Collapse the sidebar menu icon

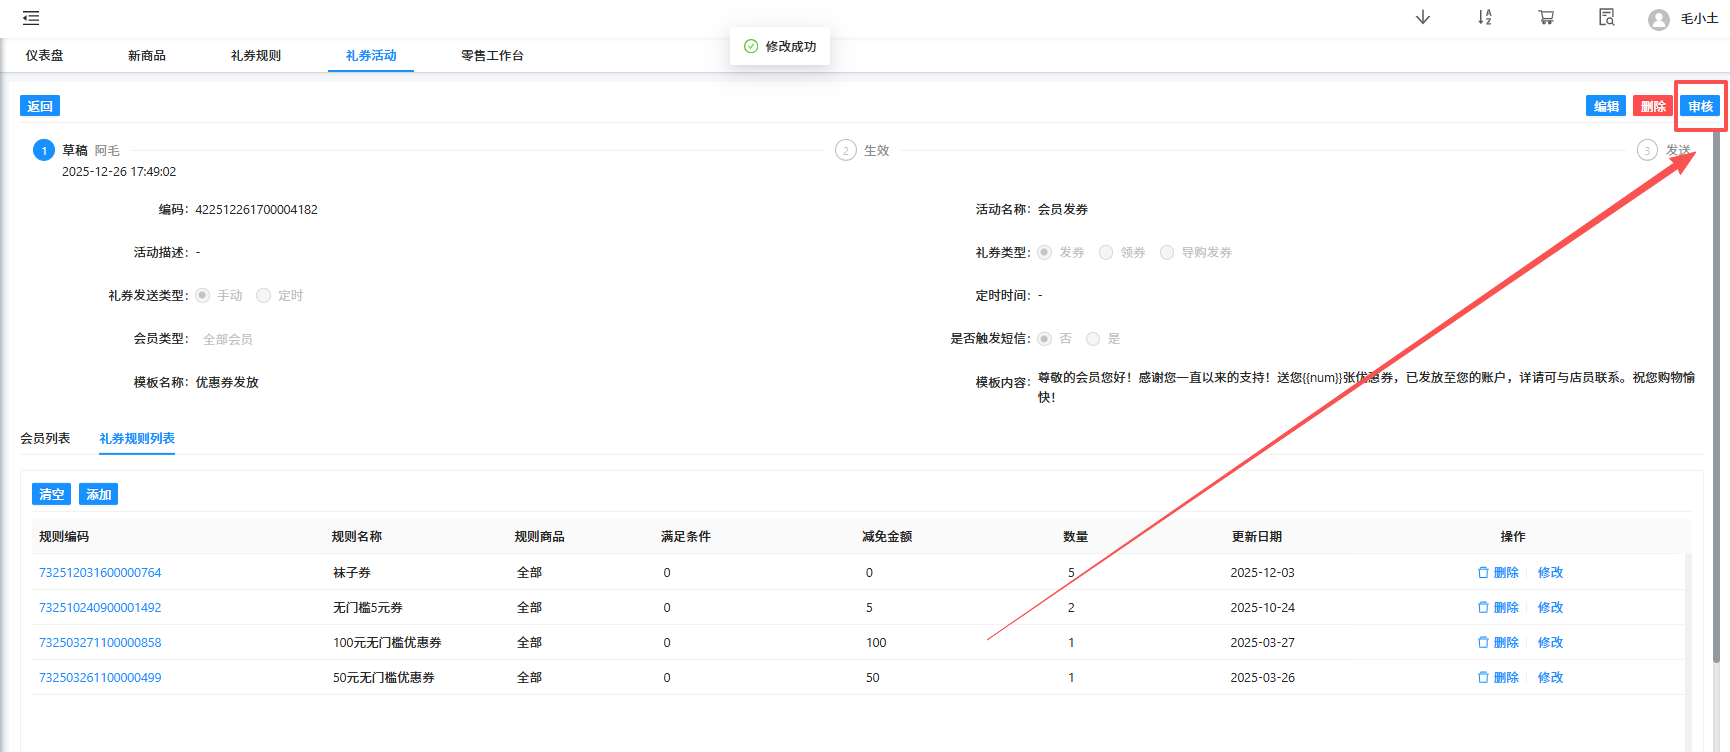(31, 18)
